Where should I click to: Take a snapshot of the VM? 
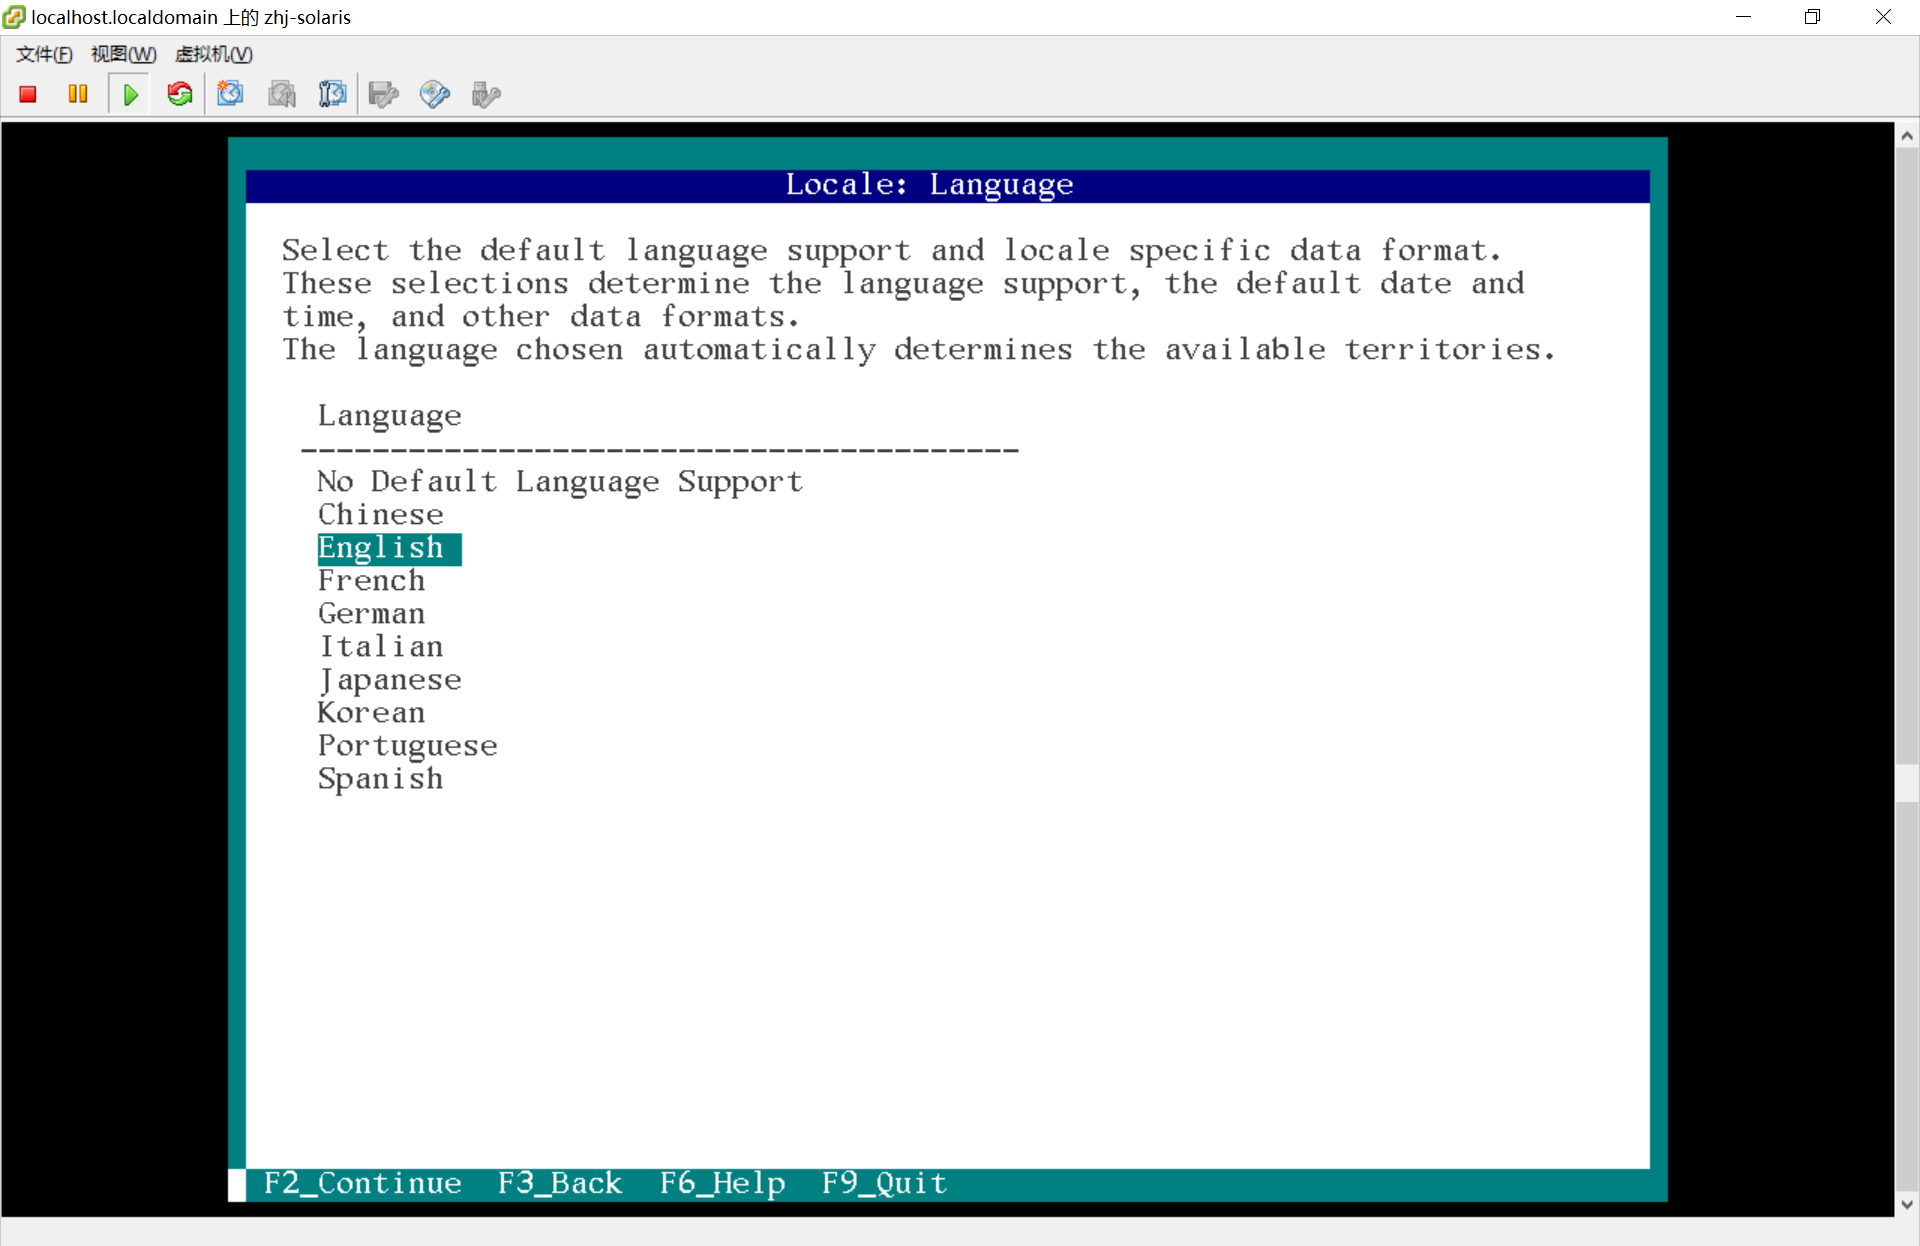tap(231, 94)
